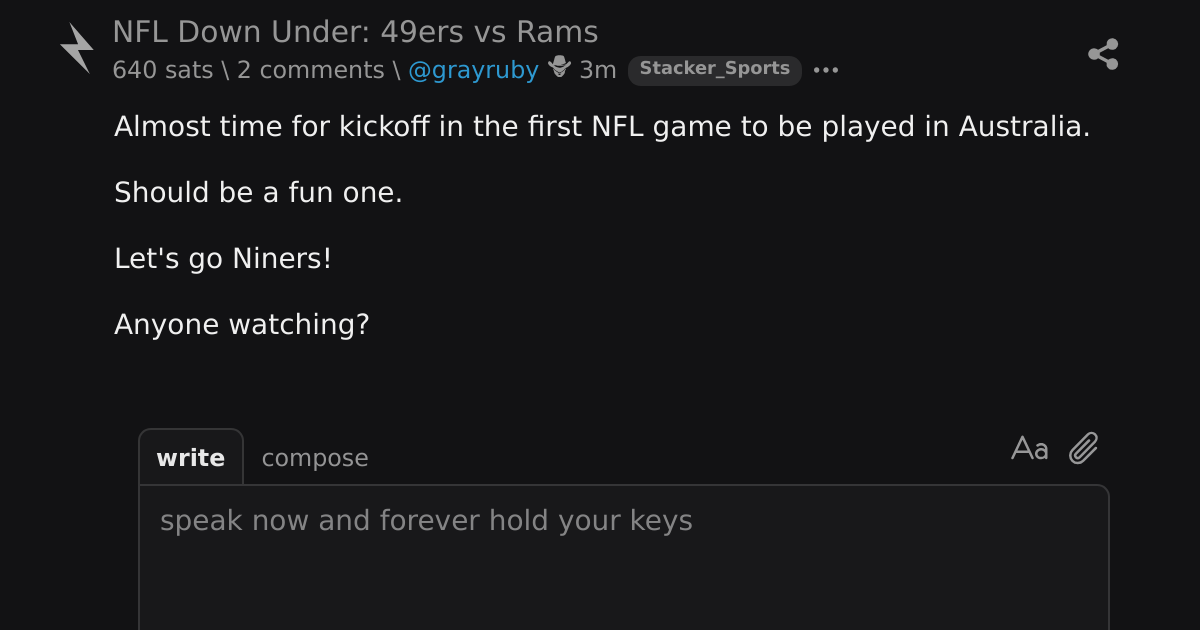Image resolution: width=1200 pixels, height=630 pixels.
Task: Show markdown help via the Aa icon
Action: 1030,449
